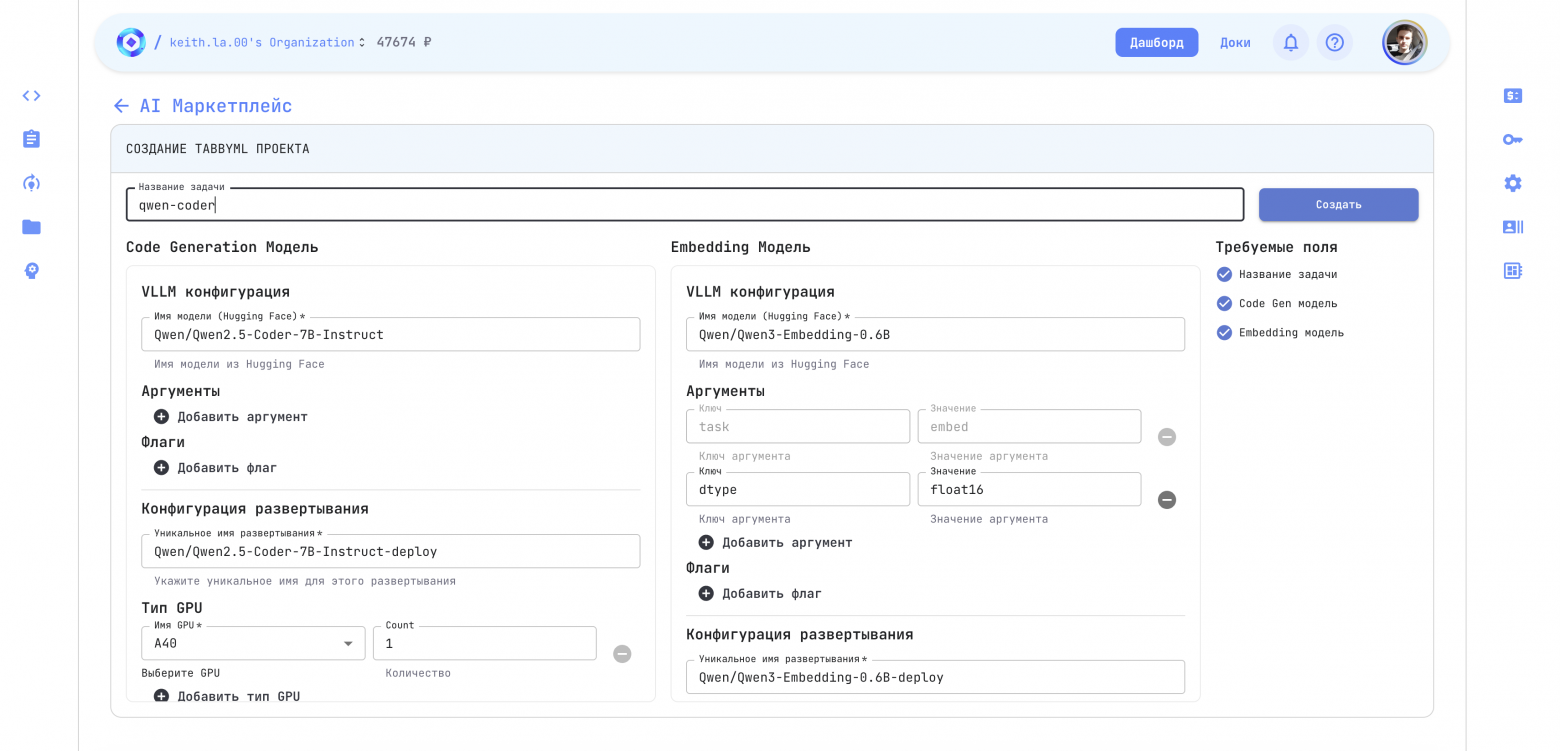Open the projects folder icon in left sidebar
Image resolution: width=1560 pixels, height=751 pixels.
(31, 227)
